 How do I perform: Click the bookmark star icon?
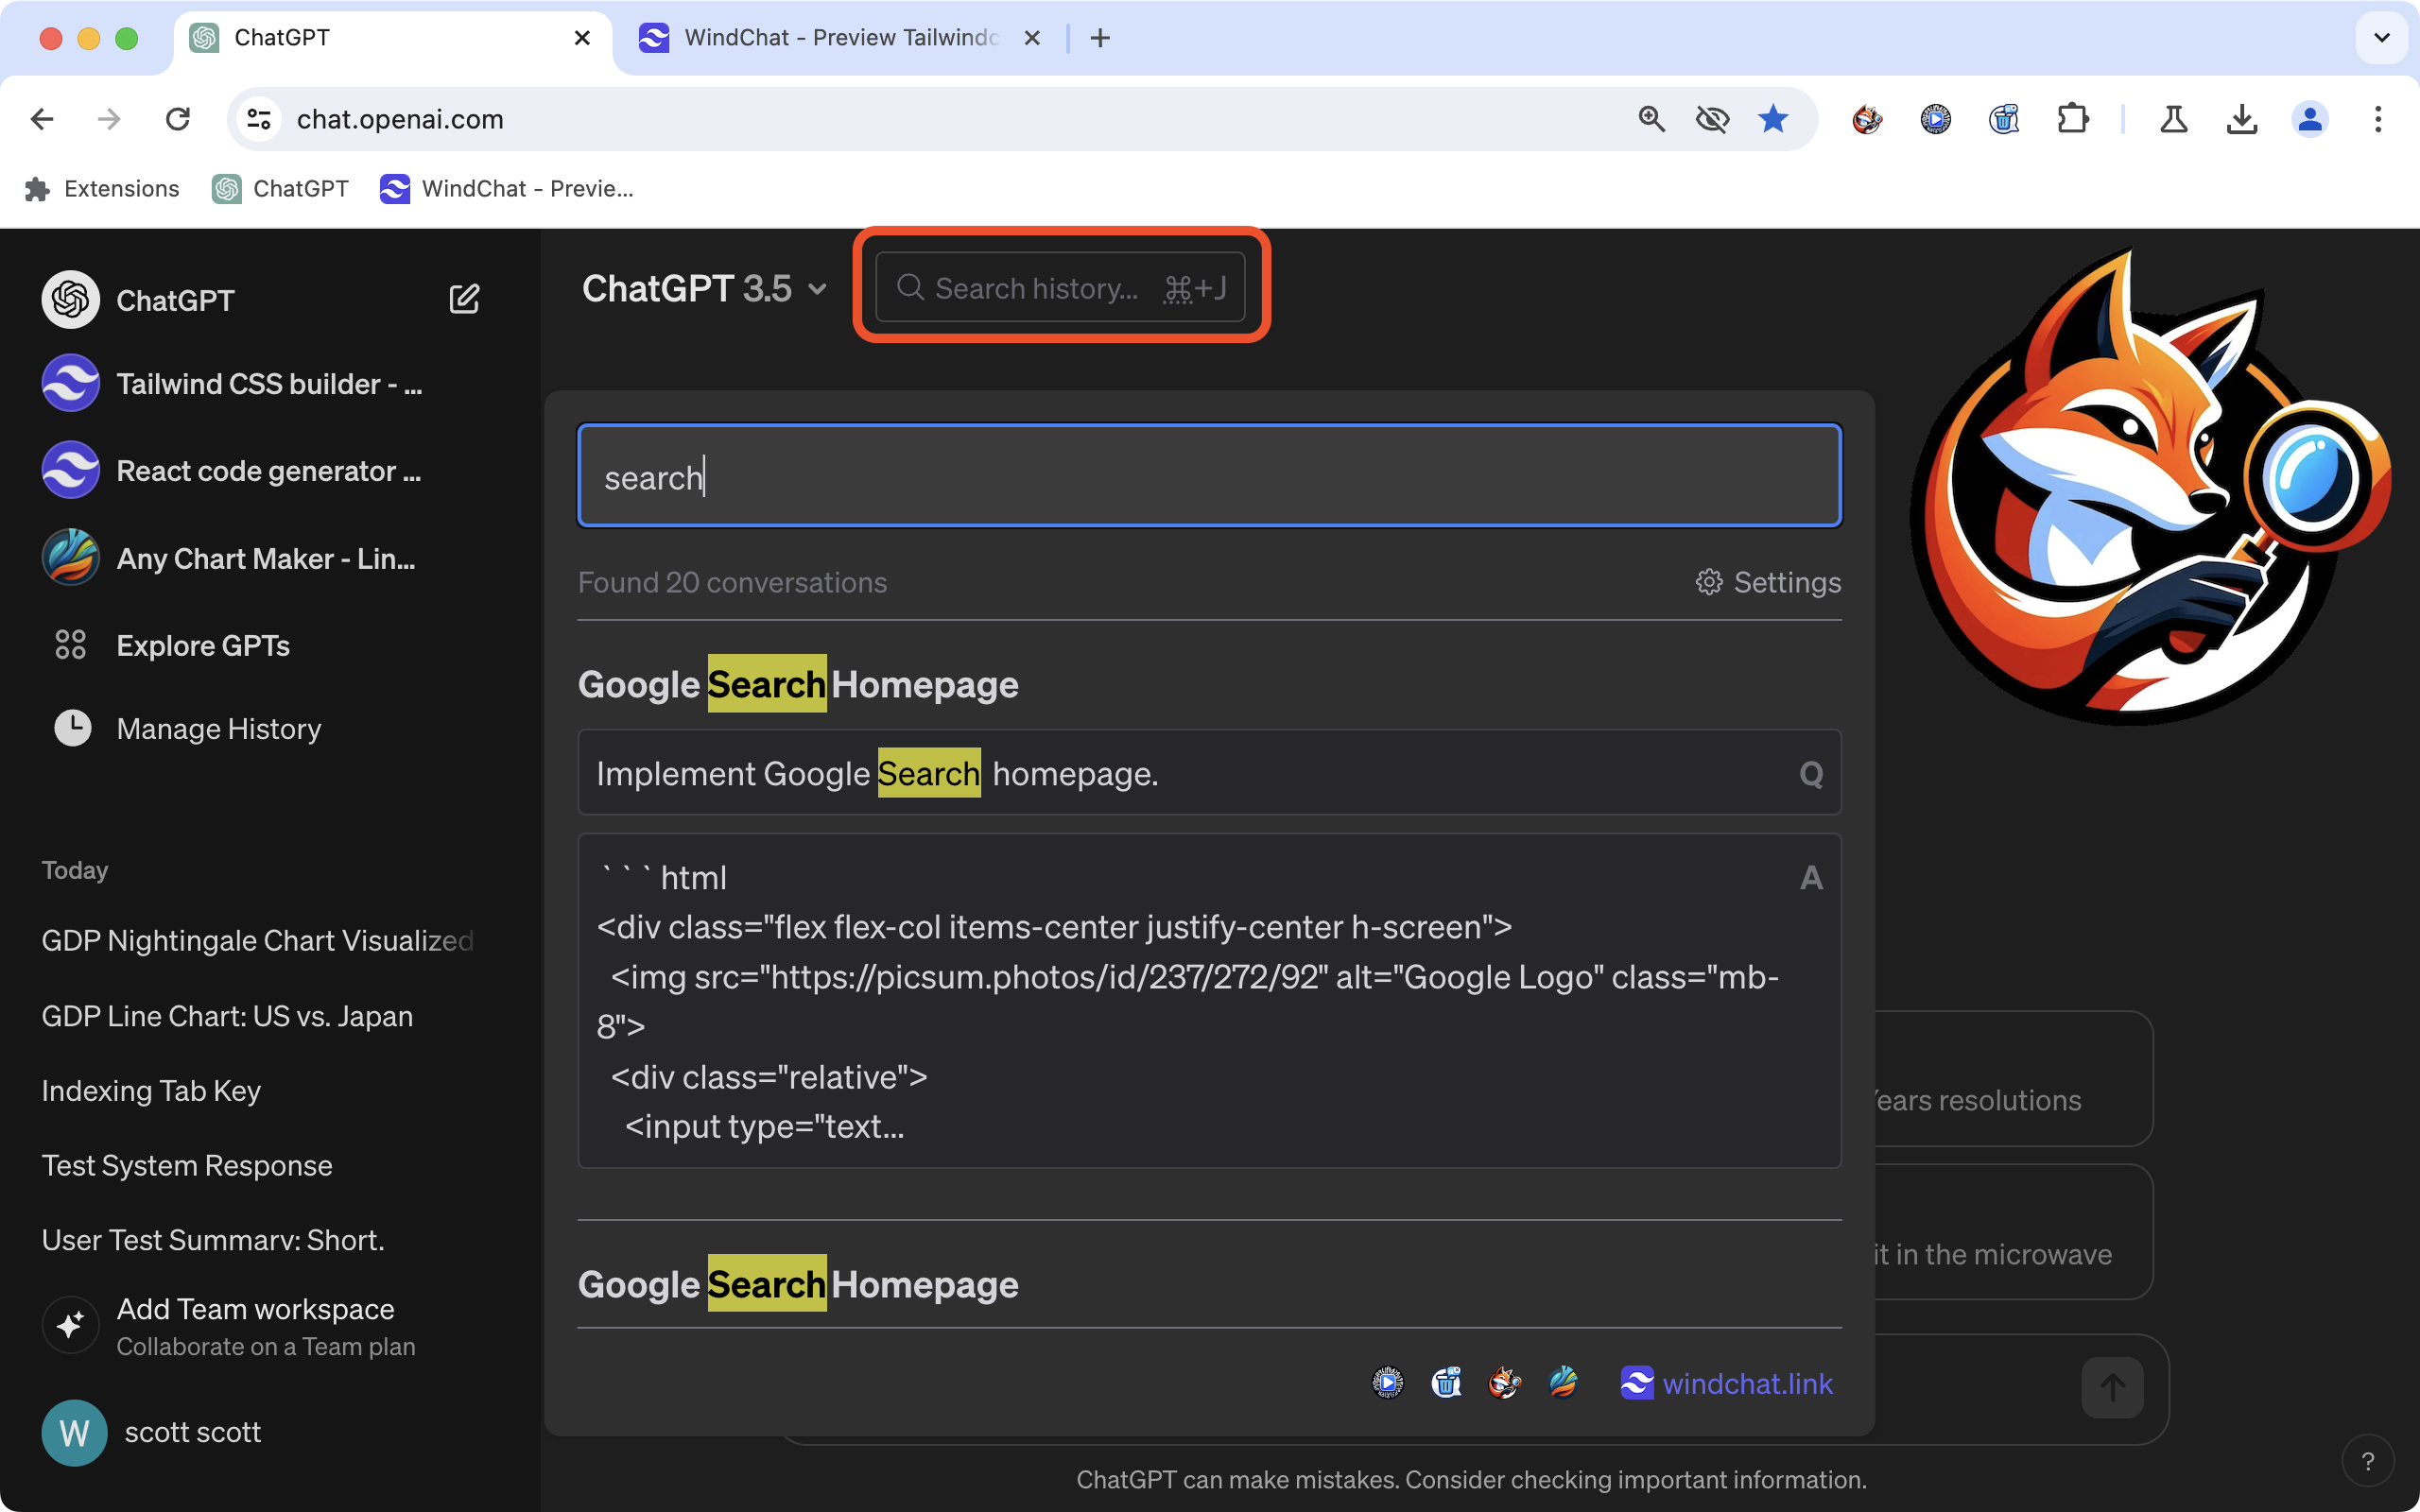1773,120
